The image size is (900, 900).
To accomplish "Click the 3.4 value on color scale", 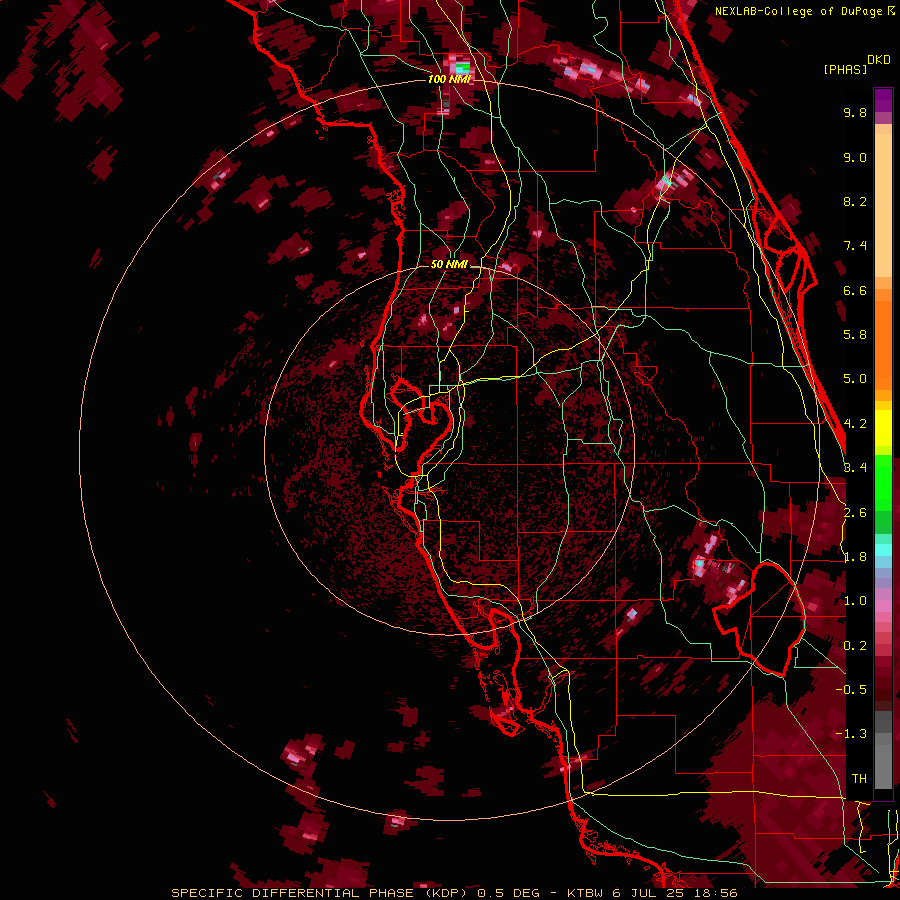I will pos(855,468).
